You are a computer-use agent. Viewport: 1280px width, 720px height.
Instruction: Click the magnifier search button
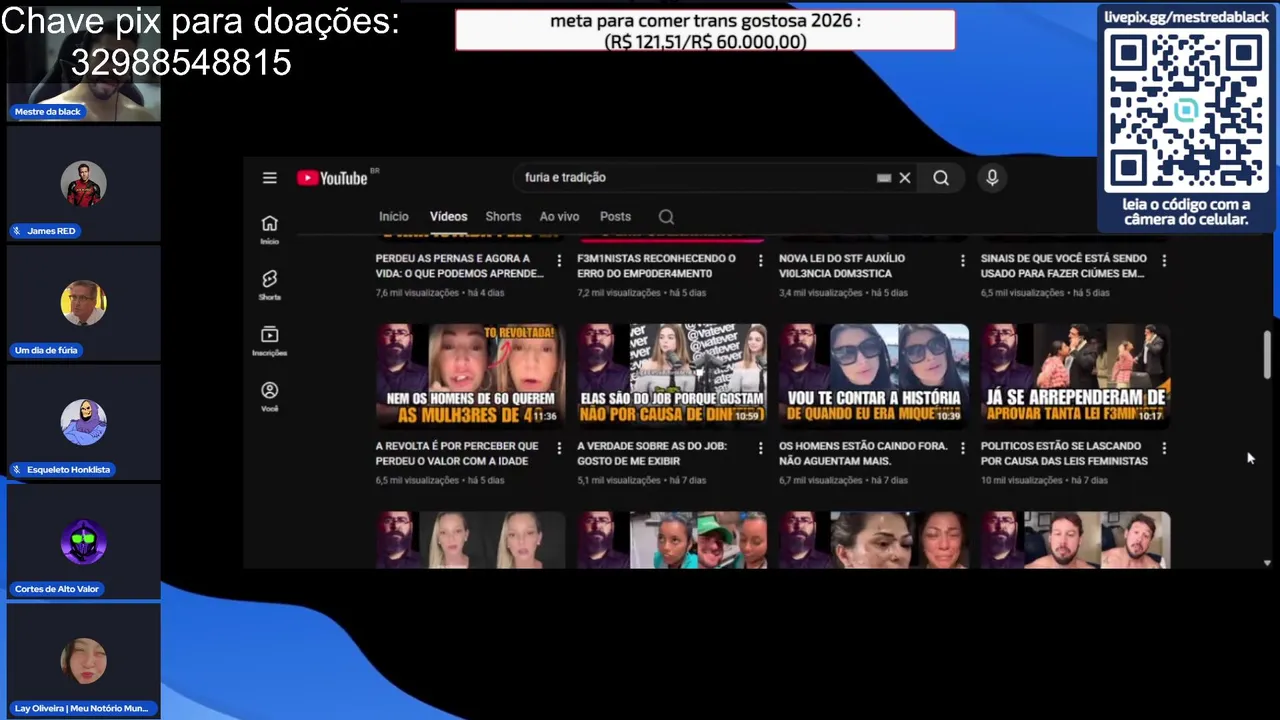941,178
